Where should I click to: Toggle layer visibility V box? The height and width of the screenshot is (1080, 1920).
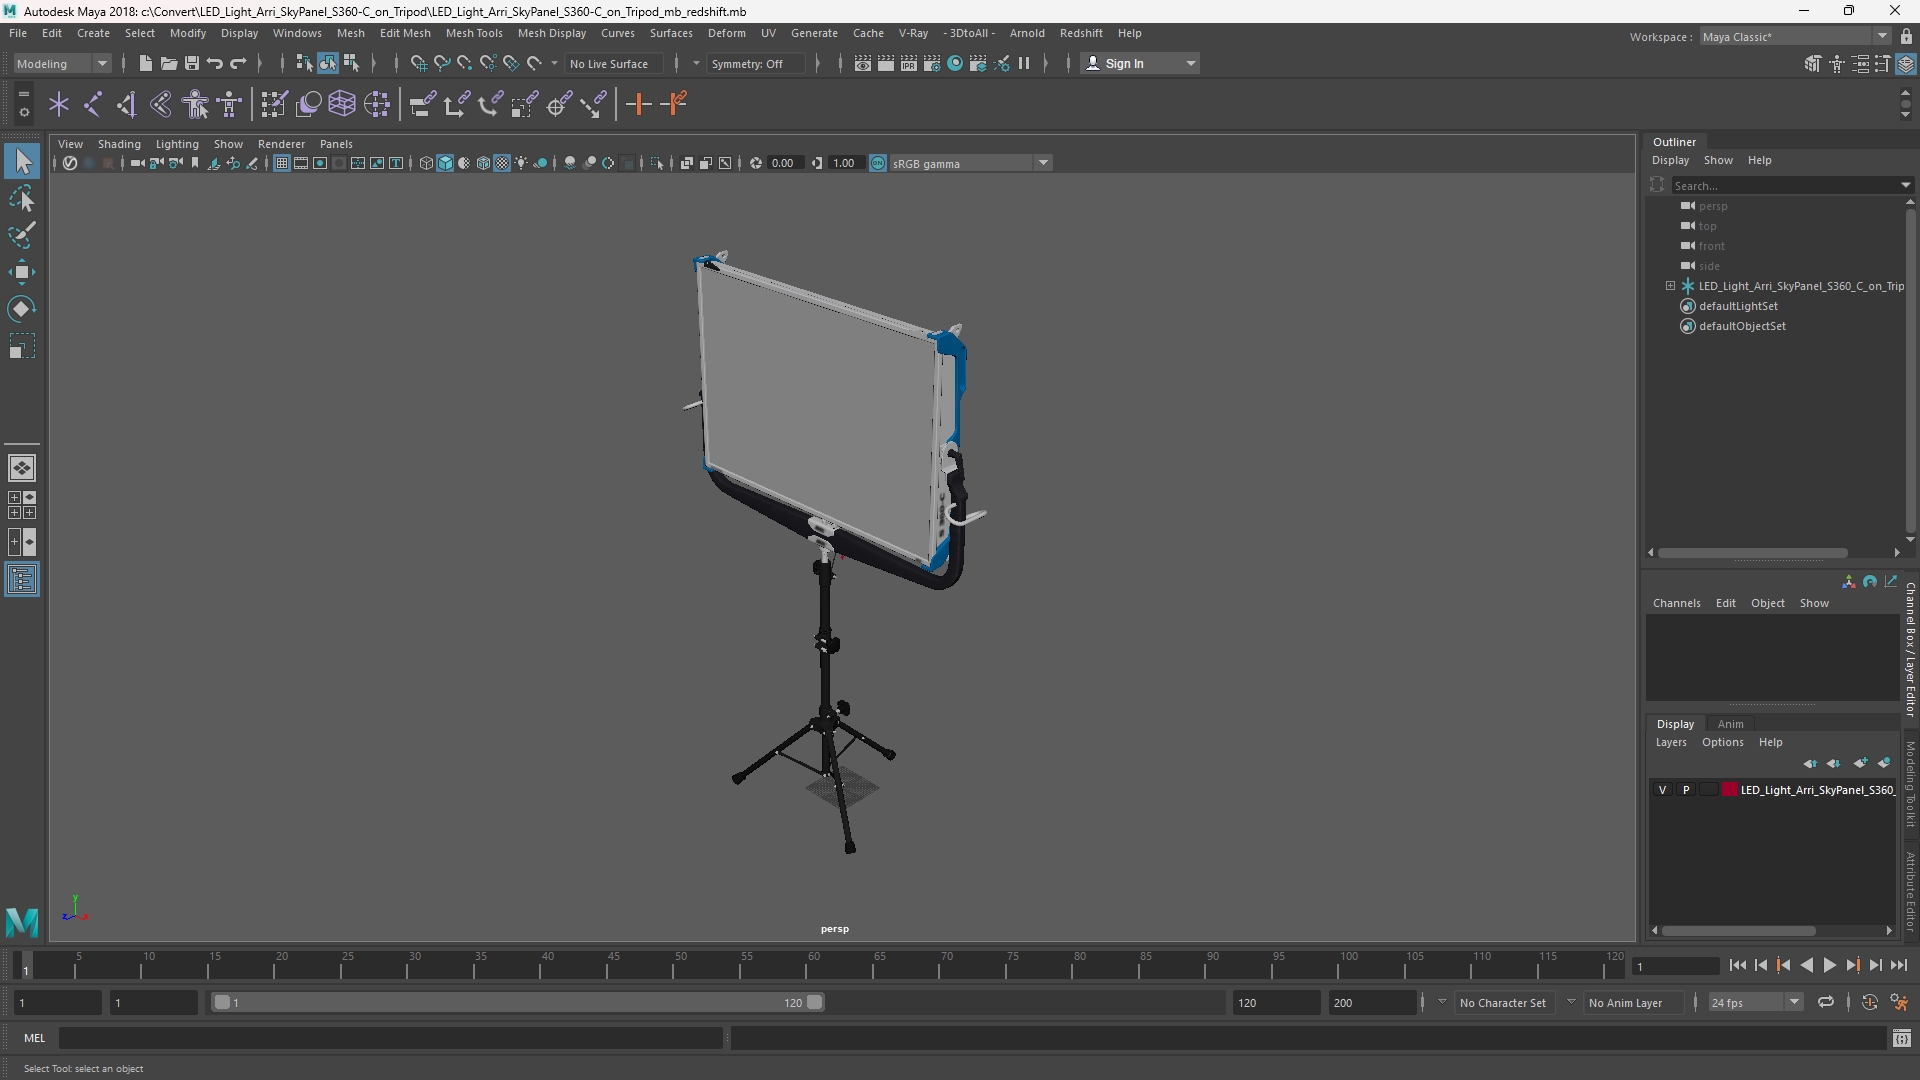(x=1662, y=790)
